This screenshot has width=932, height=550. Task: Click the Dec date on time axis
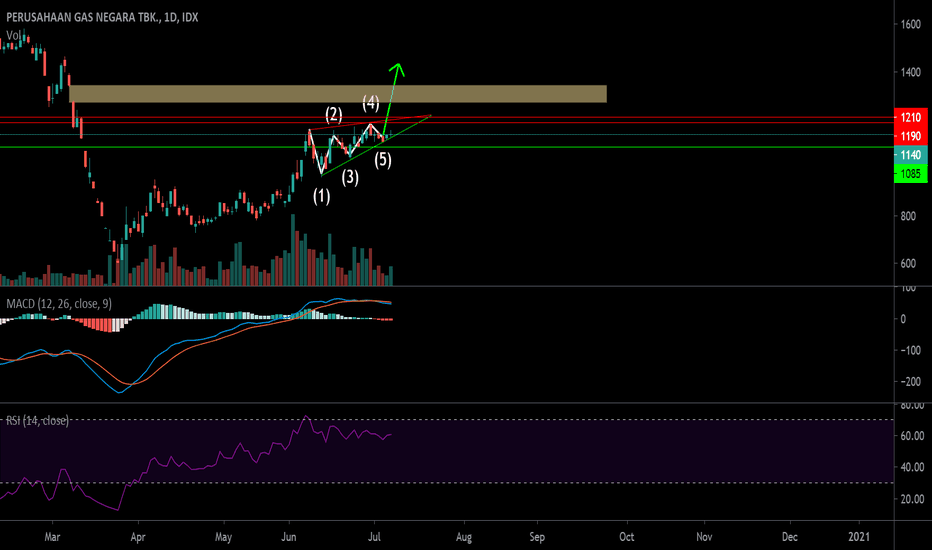pos(789,537)
